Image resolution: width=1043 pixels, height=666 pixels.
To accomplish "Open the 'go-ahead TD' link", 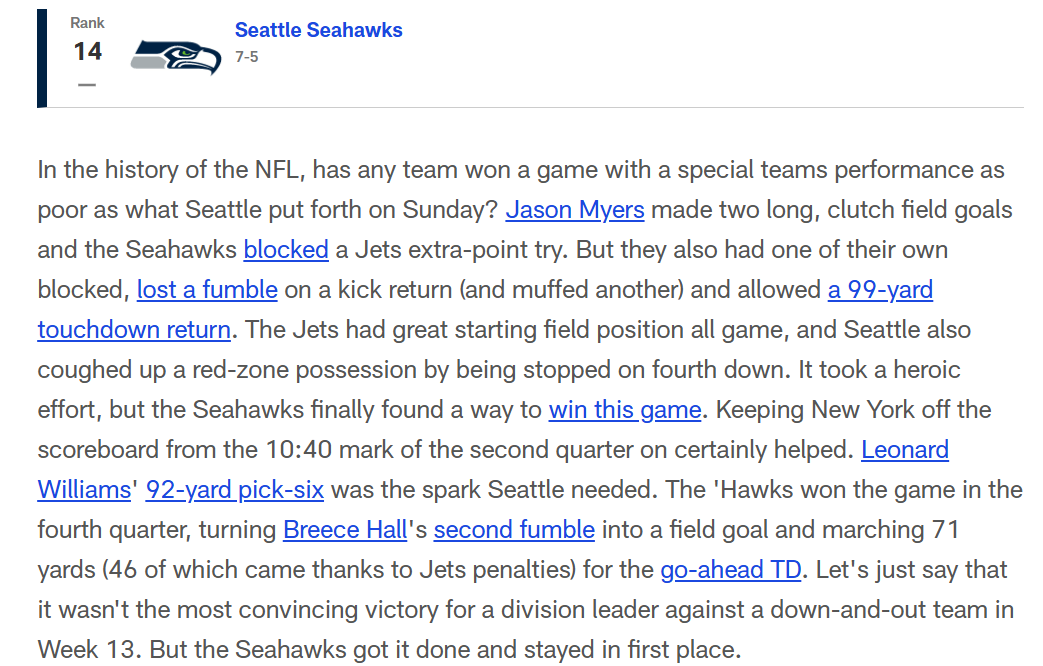I will tap(730, 570).
